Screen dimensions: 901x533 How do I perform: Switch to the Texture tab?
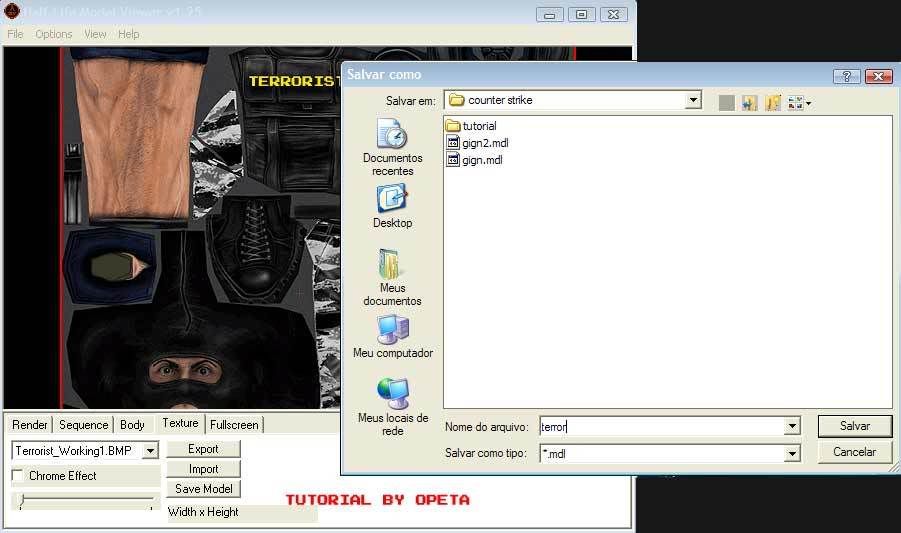coord(180,423)
